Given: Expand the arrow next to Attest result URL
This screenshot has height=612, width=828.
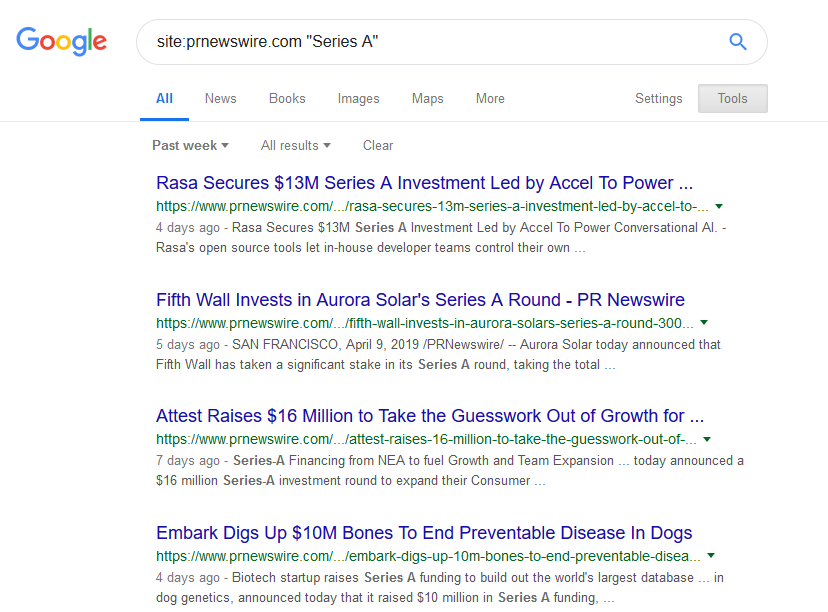Looking at the screenshot, I should click(x=707, y=439).
